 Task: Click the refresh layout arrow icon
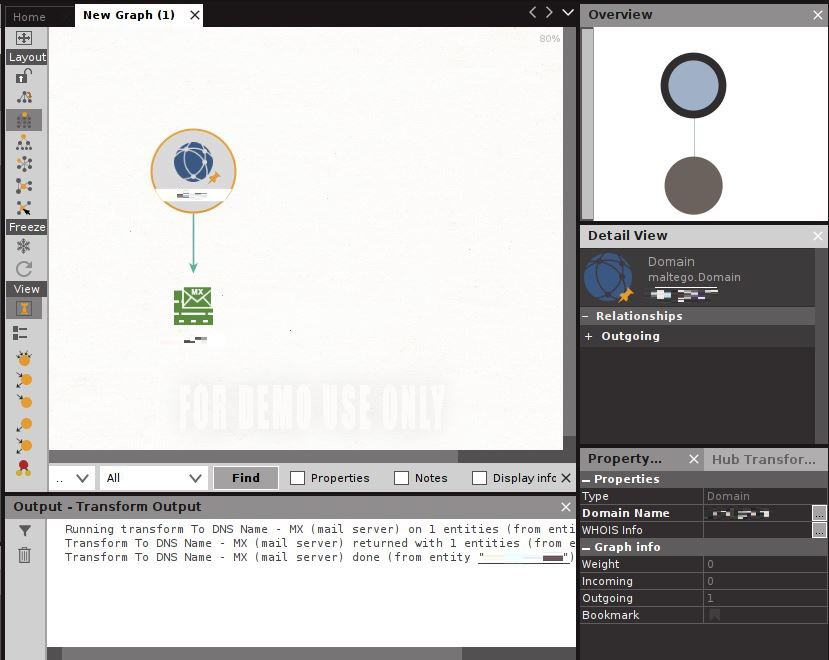coord(24,269)
